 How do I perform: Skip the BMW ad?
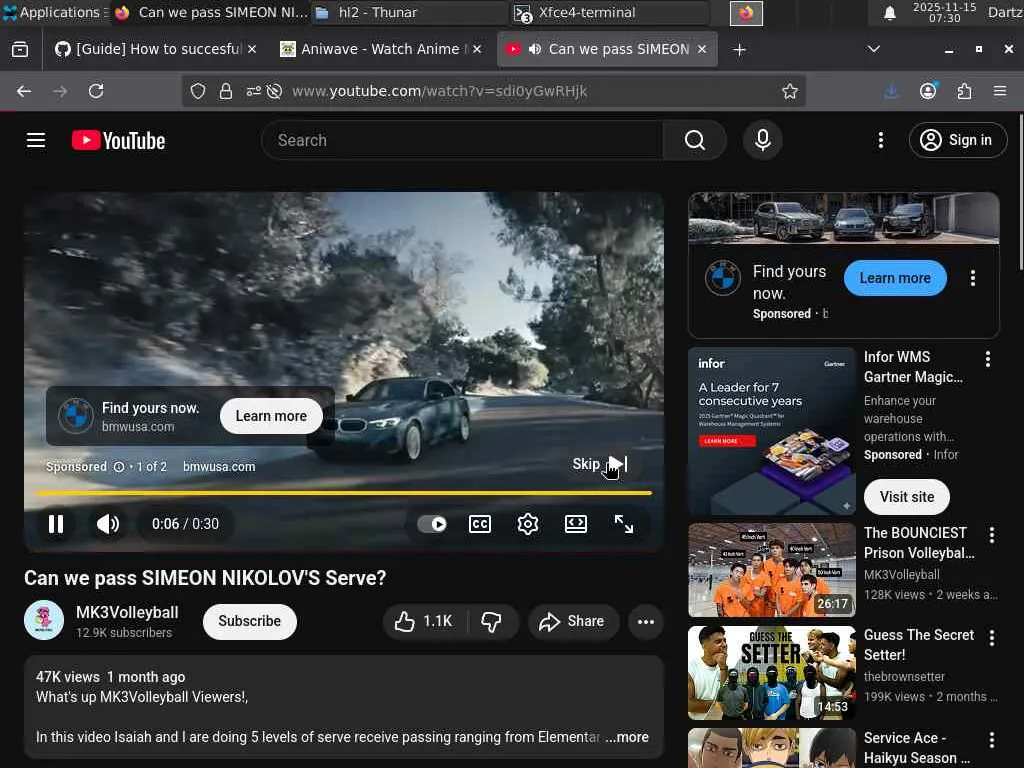click(x=600, y=464)
